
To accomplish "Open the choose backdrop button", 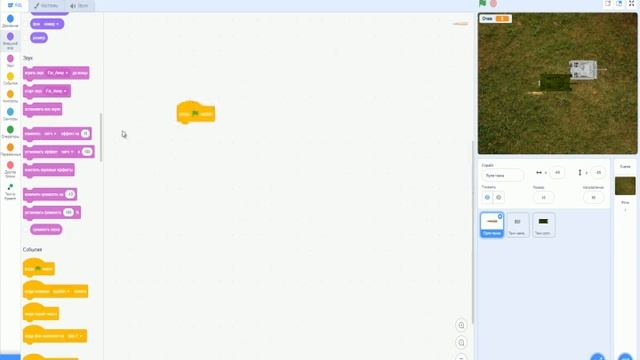I will pyautogui.click(x=625, y=357).
